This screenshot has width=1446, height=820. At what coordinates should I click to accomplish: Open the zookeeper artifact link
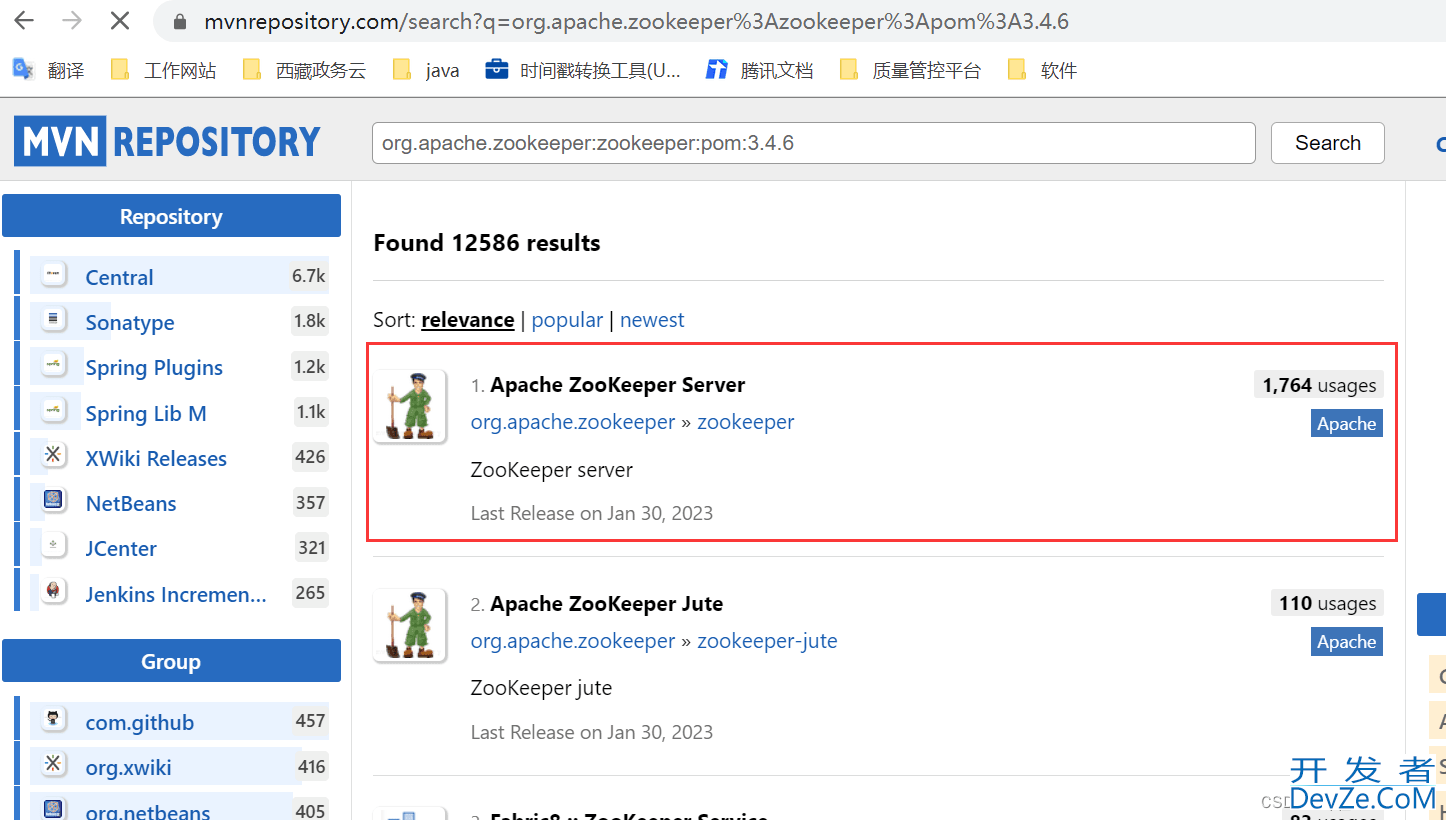tap(746, 422)
